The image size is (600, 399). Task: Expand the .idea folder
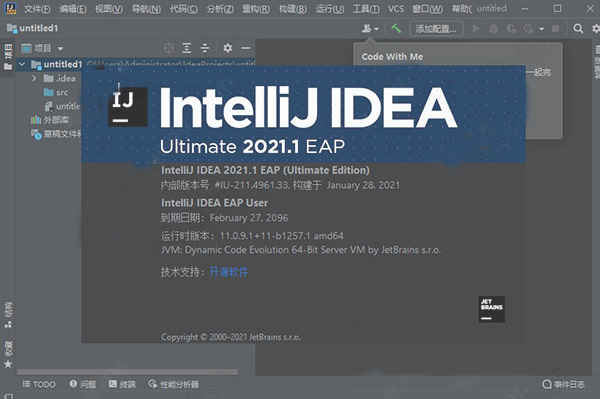34,78
